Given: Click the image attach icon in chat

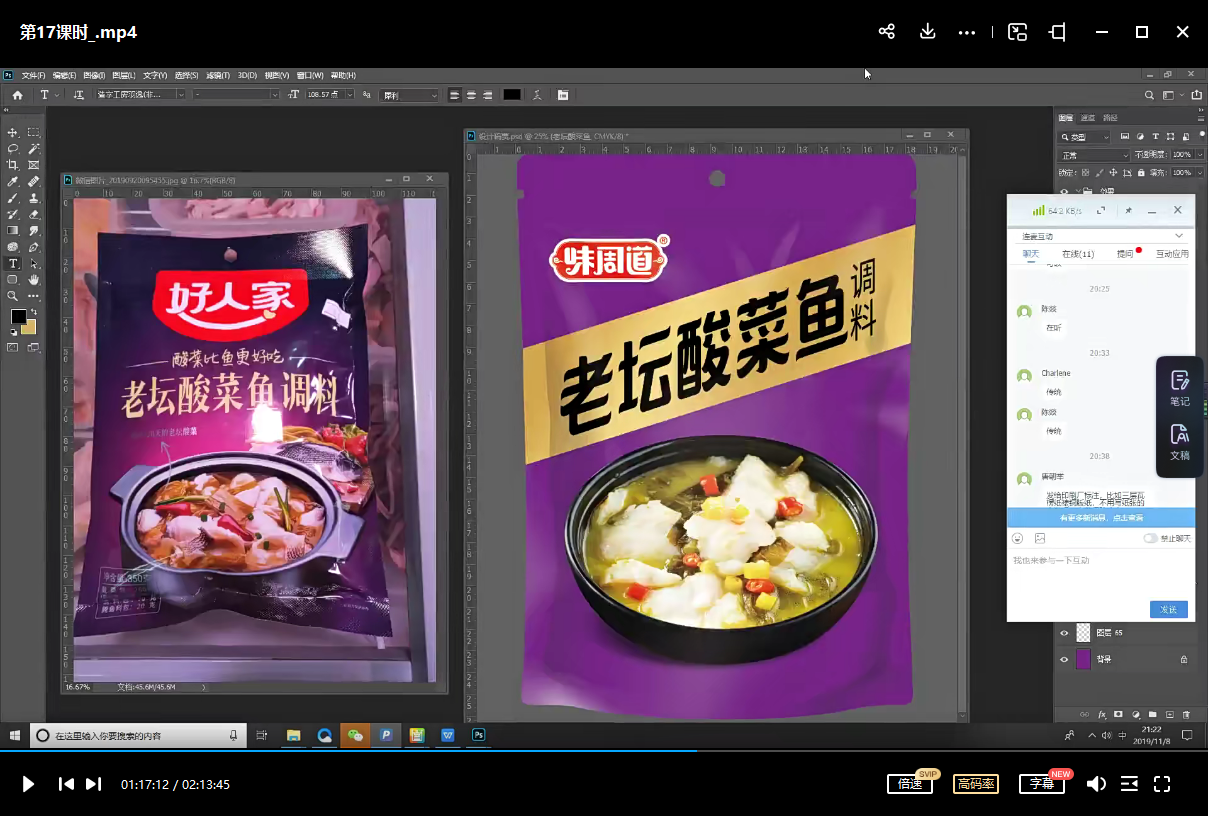Looking at the screenshot, I should coord(1040,538).
